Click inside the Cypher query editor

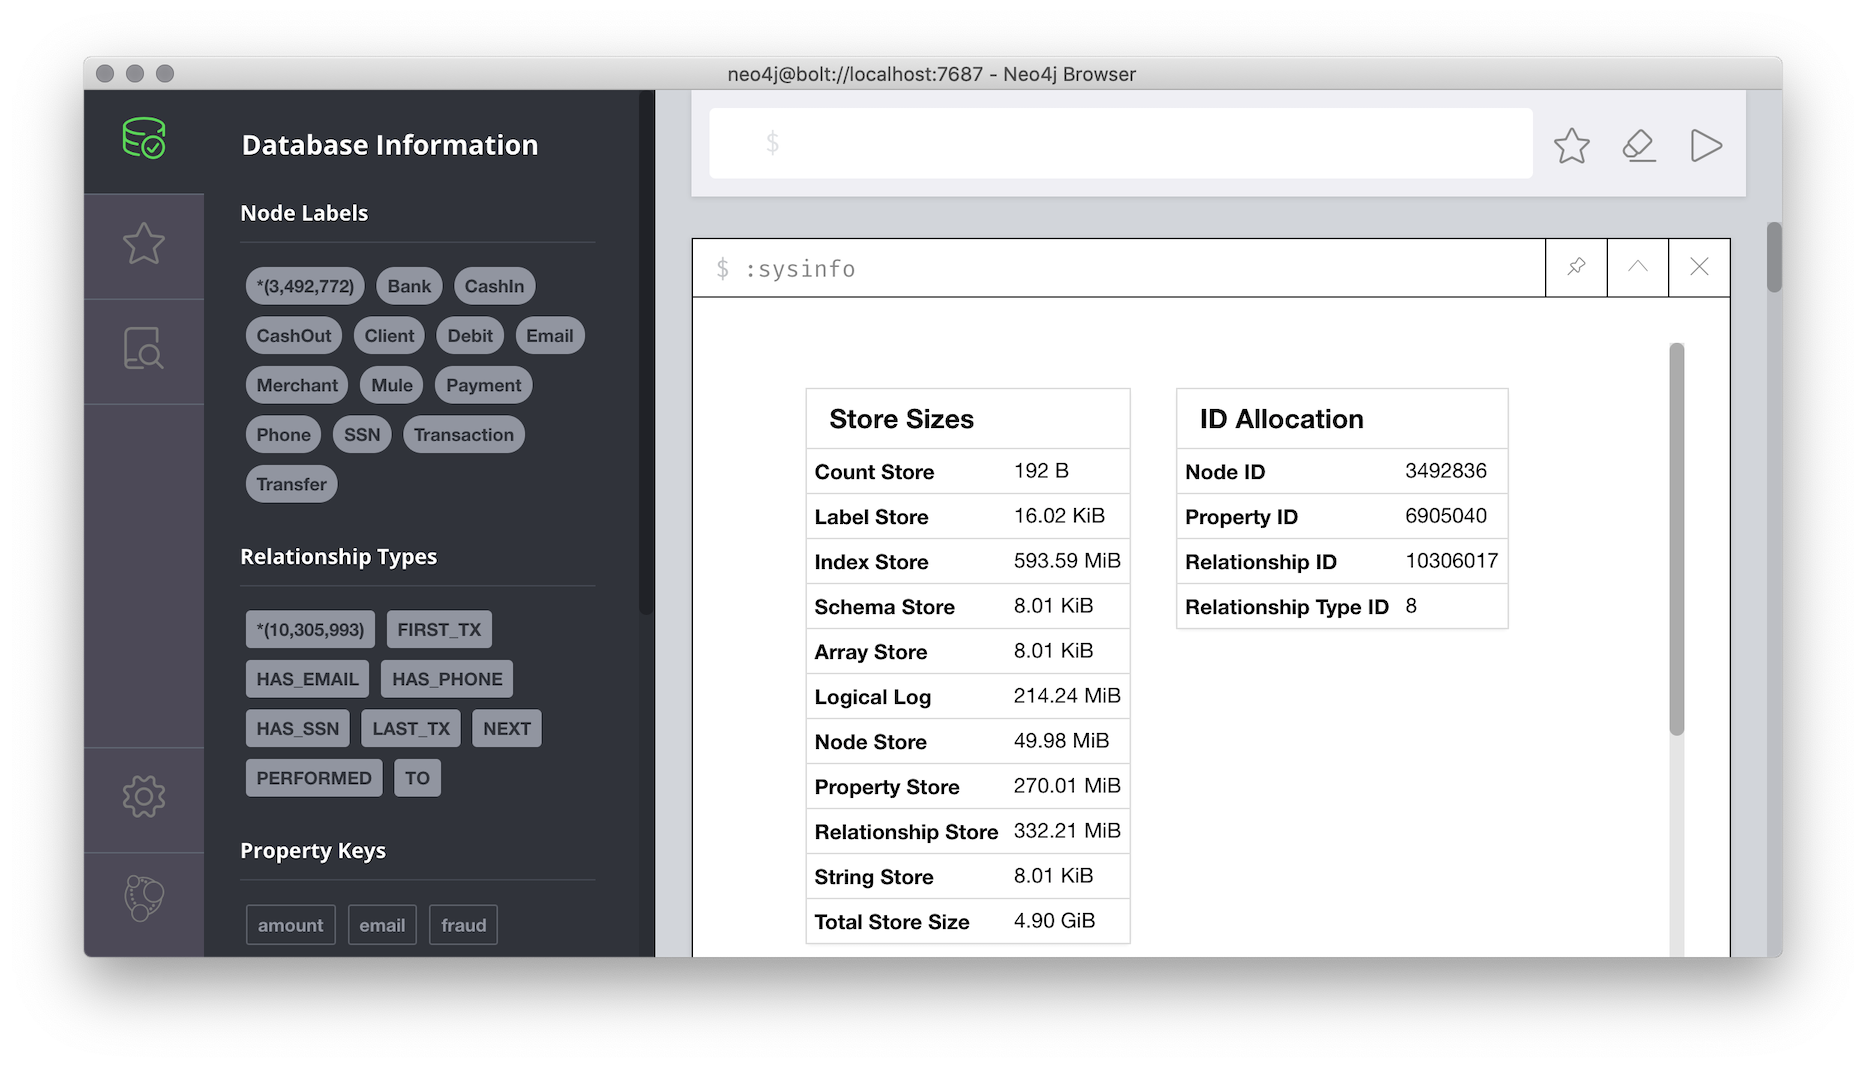(1120, 143)
